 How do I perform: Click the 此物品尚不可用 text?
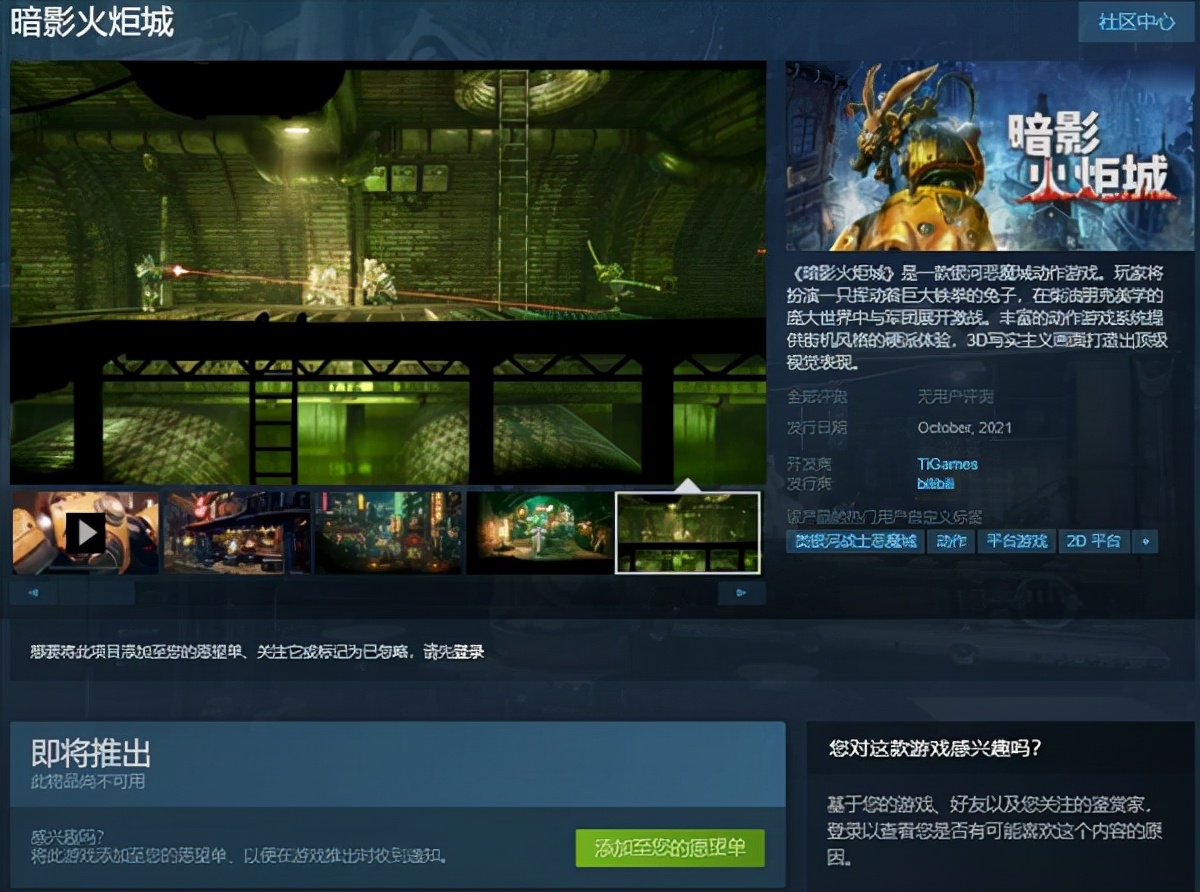(x=88, y=781)
